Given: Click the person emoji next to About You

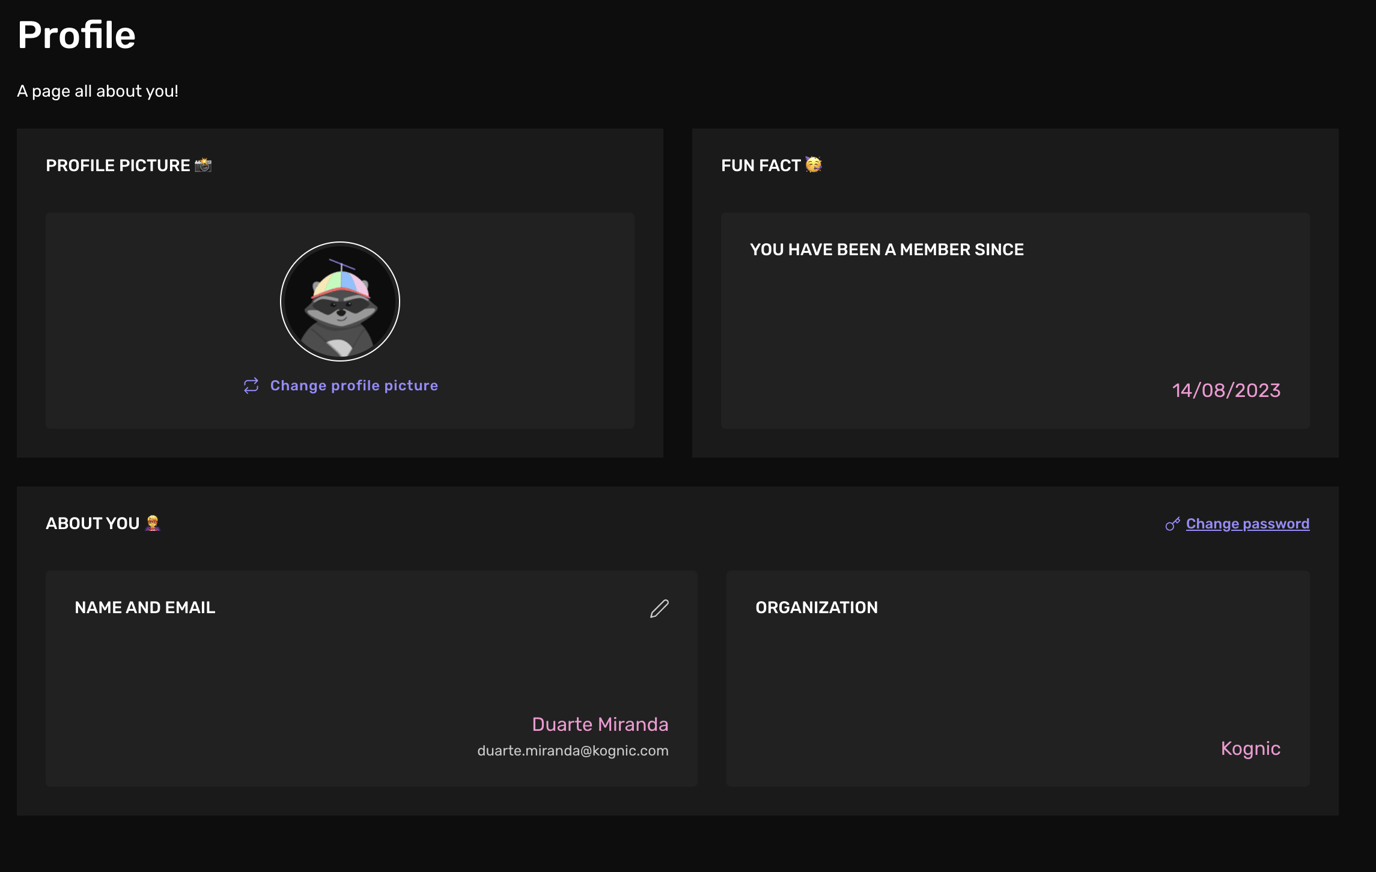Looking at the screenshot, I should point(153,523).
